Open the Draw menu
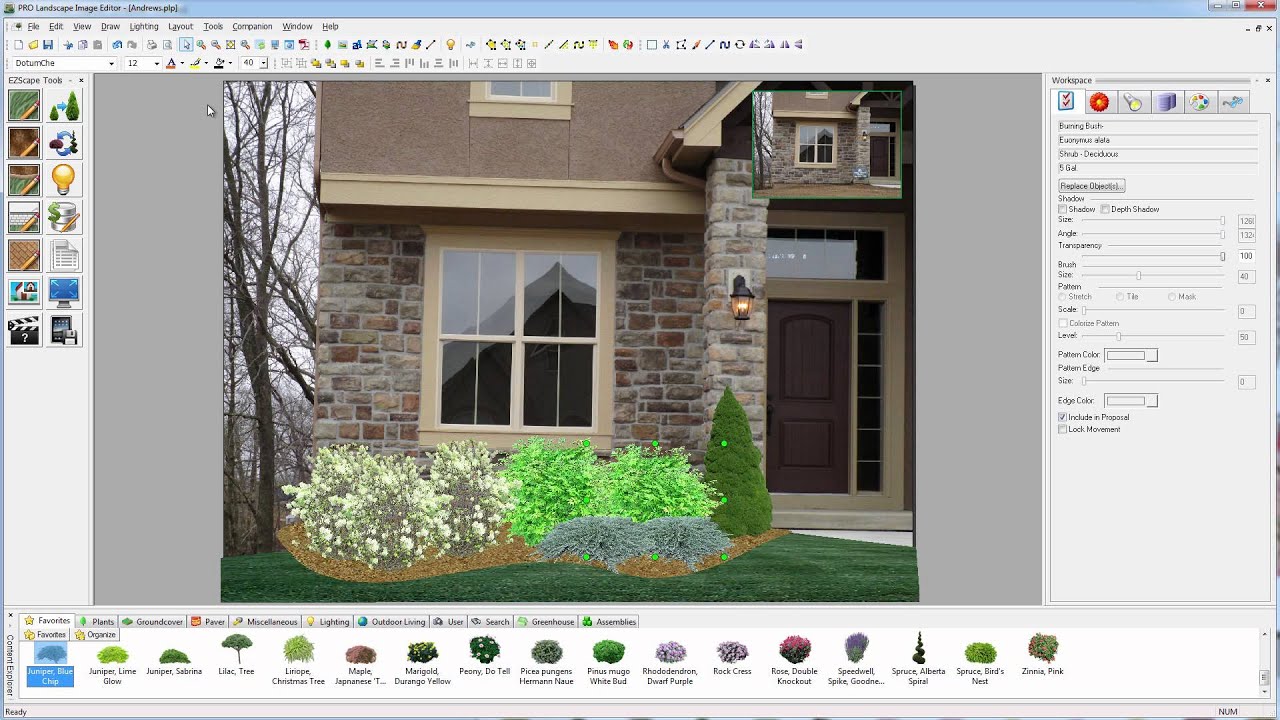Viewport: 1280px width, 720px height. point(110,26)
